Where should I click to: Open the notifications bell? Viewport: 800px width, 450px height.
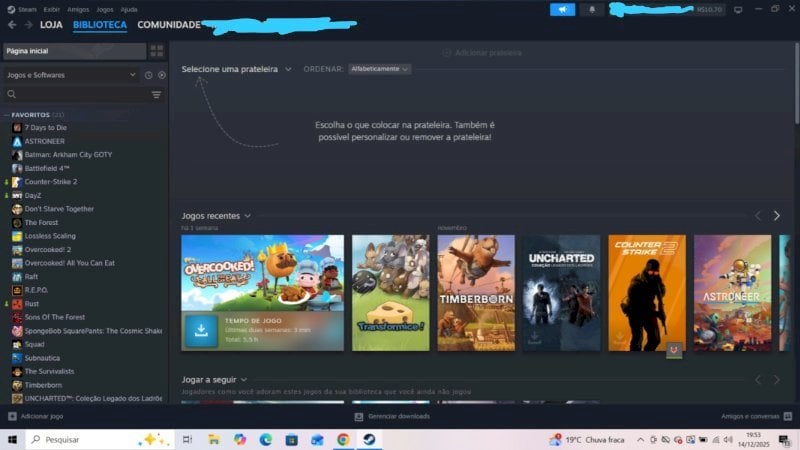(592, 10)
